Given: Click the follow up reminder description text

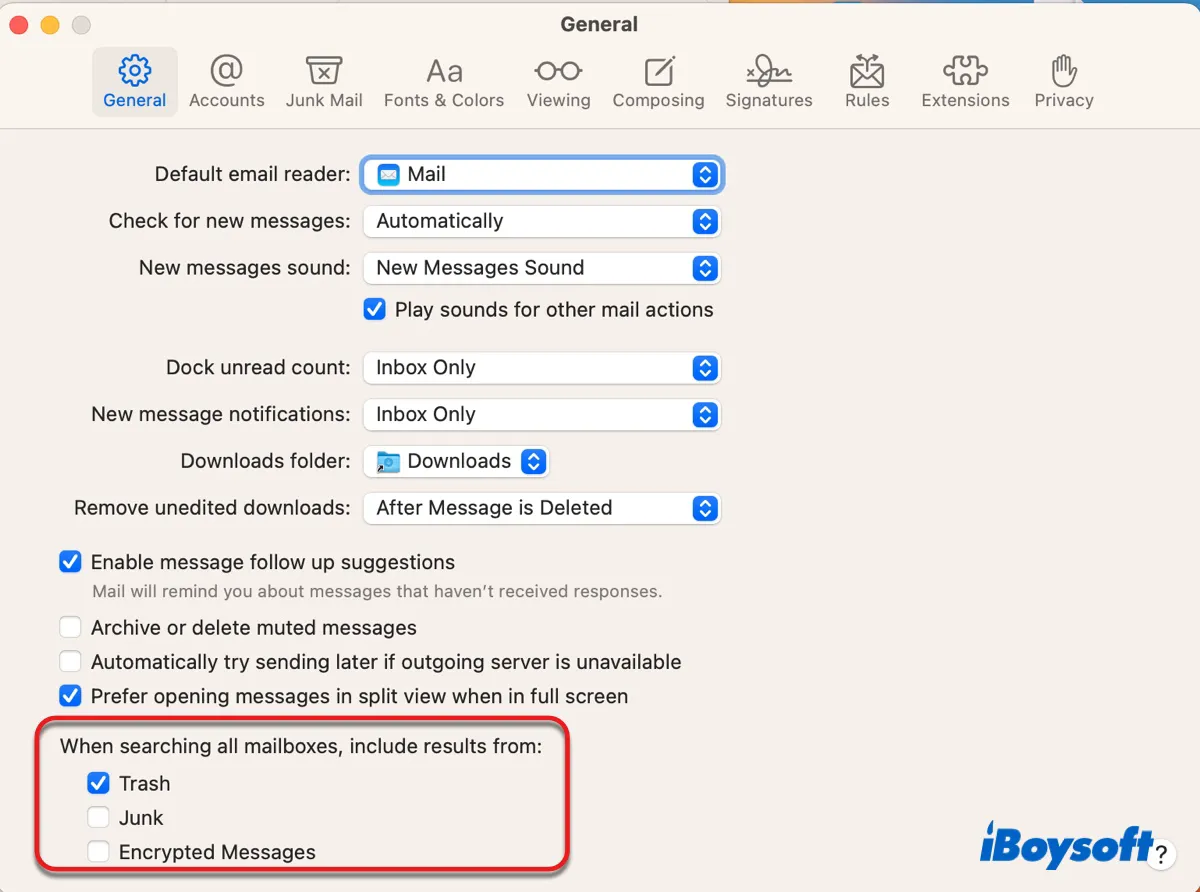Looking at the screenshot, I should point(377,591).
